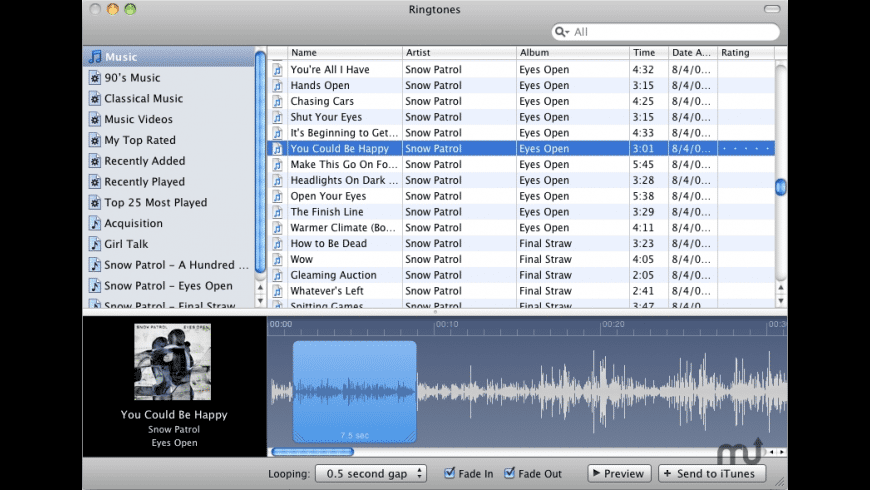This screenshot has height=490, width=870.
Task: Click the Recently Added playlist icon
Action: (95, 161)
